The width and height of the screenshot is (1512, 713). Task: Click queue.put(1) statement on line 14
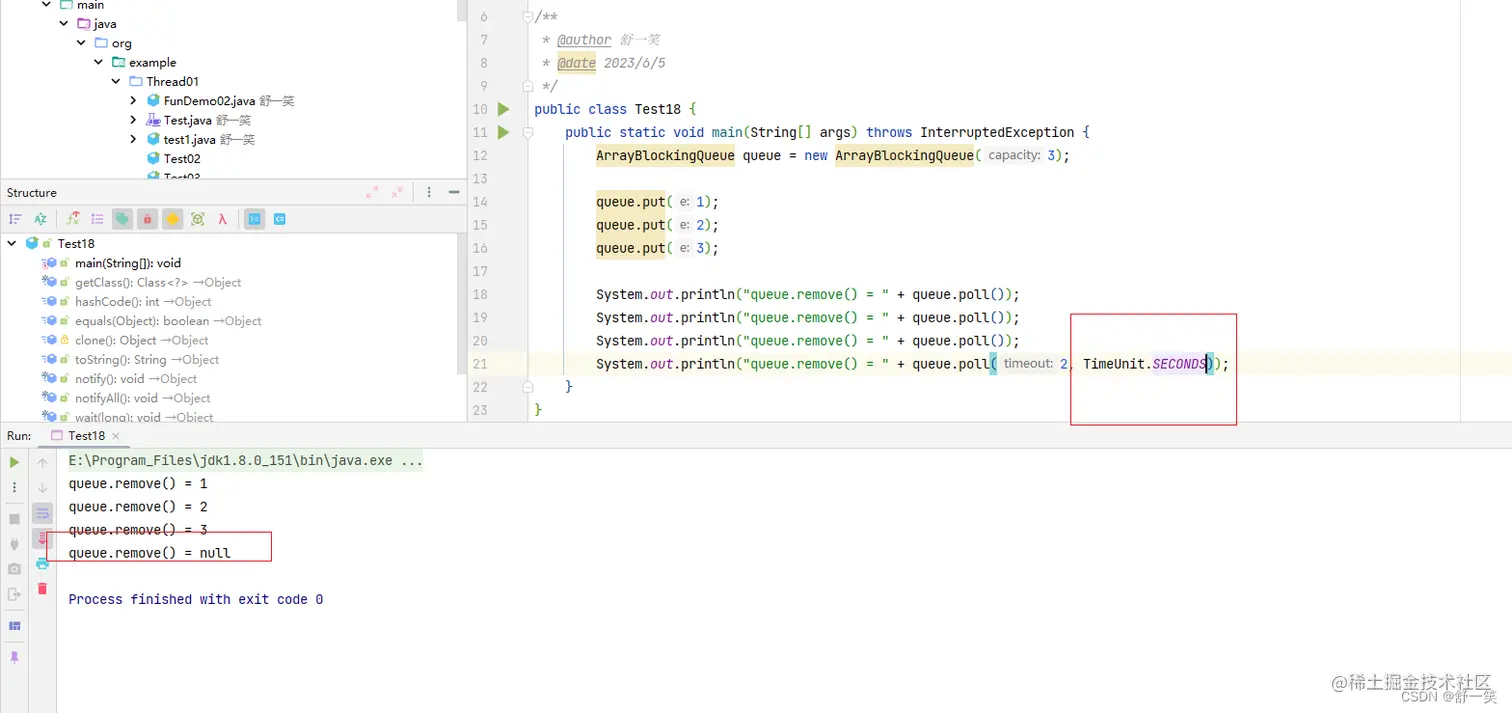(x=657, y=202)
